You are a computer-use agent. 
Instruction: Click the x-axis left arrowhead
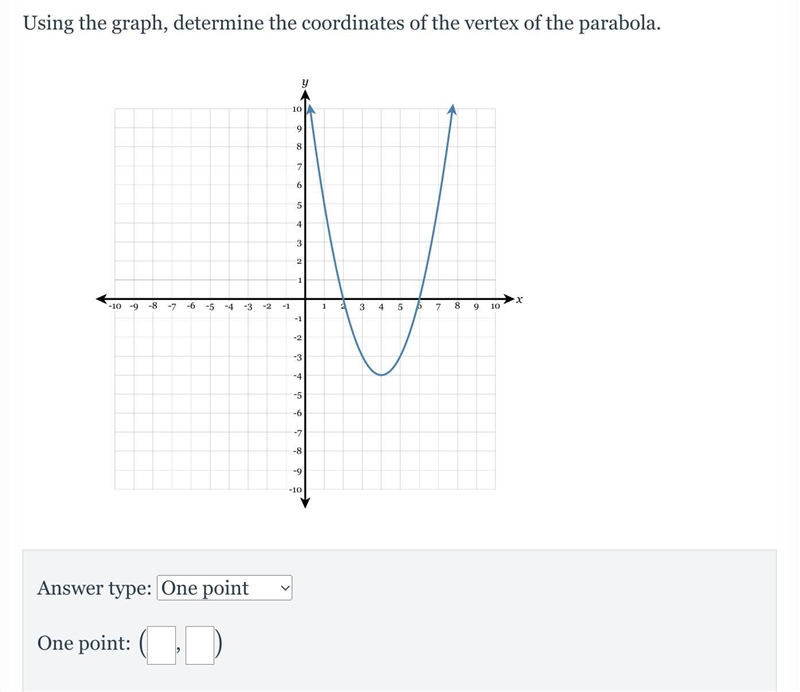[x=102, y=299]
